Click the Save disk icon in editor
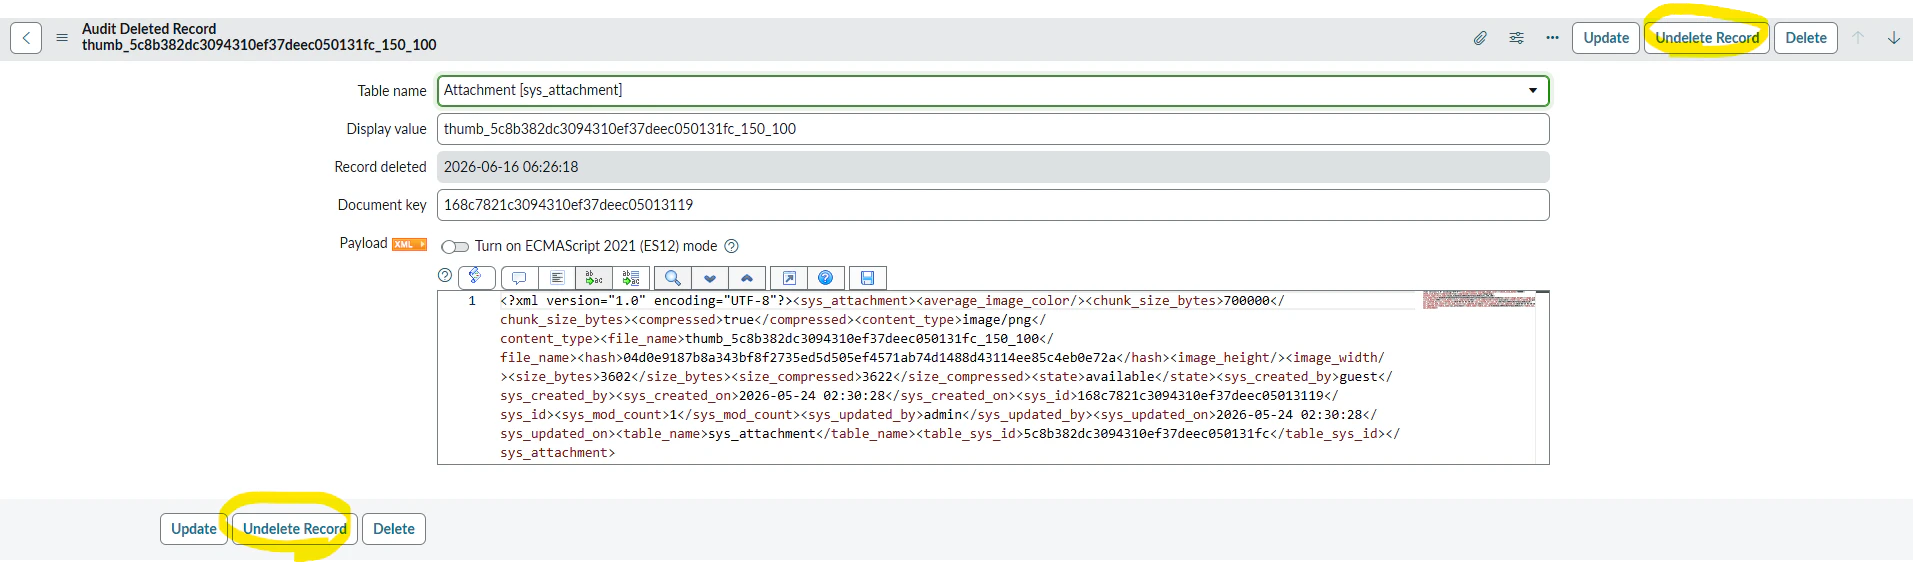 click(x=867, y=278)
